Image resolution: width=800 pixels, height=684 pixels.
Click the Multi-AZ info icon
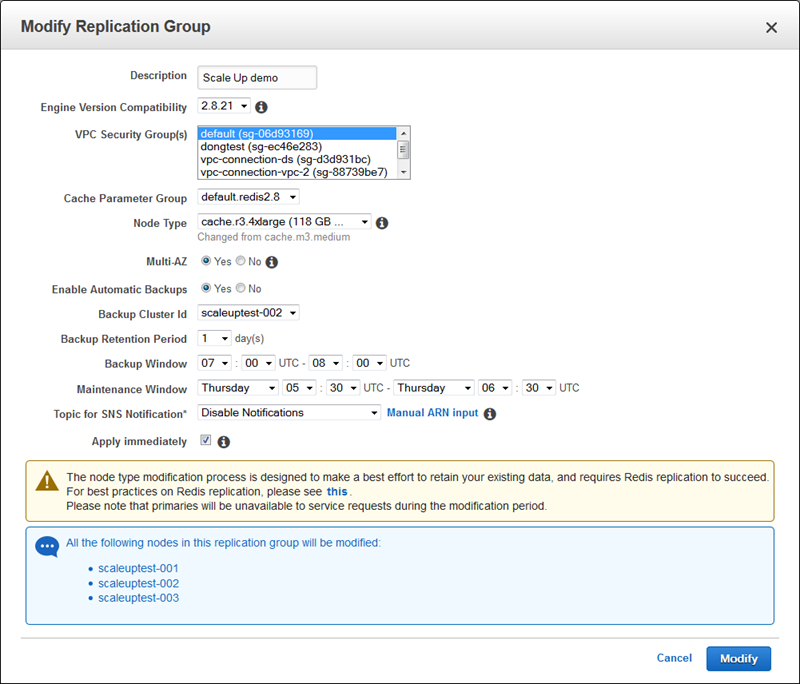pyautogui.click(x=271, y=262)
